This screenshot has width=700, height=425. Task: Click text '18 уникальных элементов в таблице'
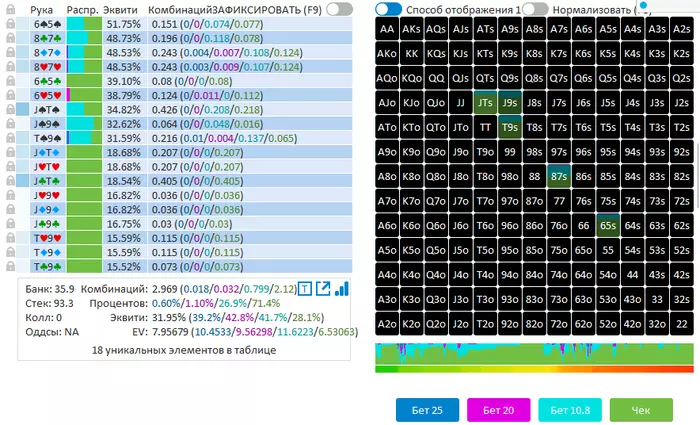[184, 350]
